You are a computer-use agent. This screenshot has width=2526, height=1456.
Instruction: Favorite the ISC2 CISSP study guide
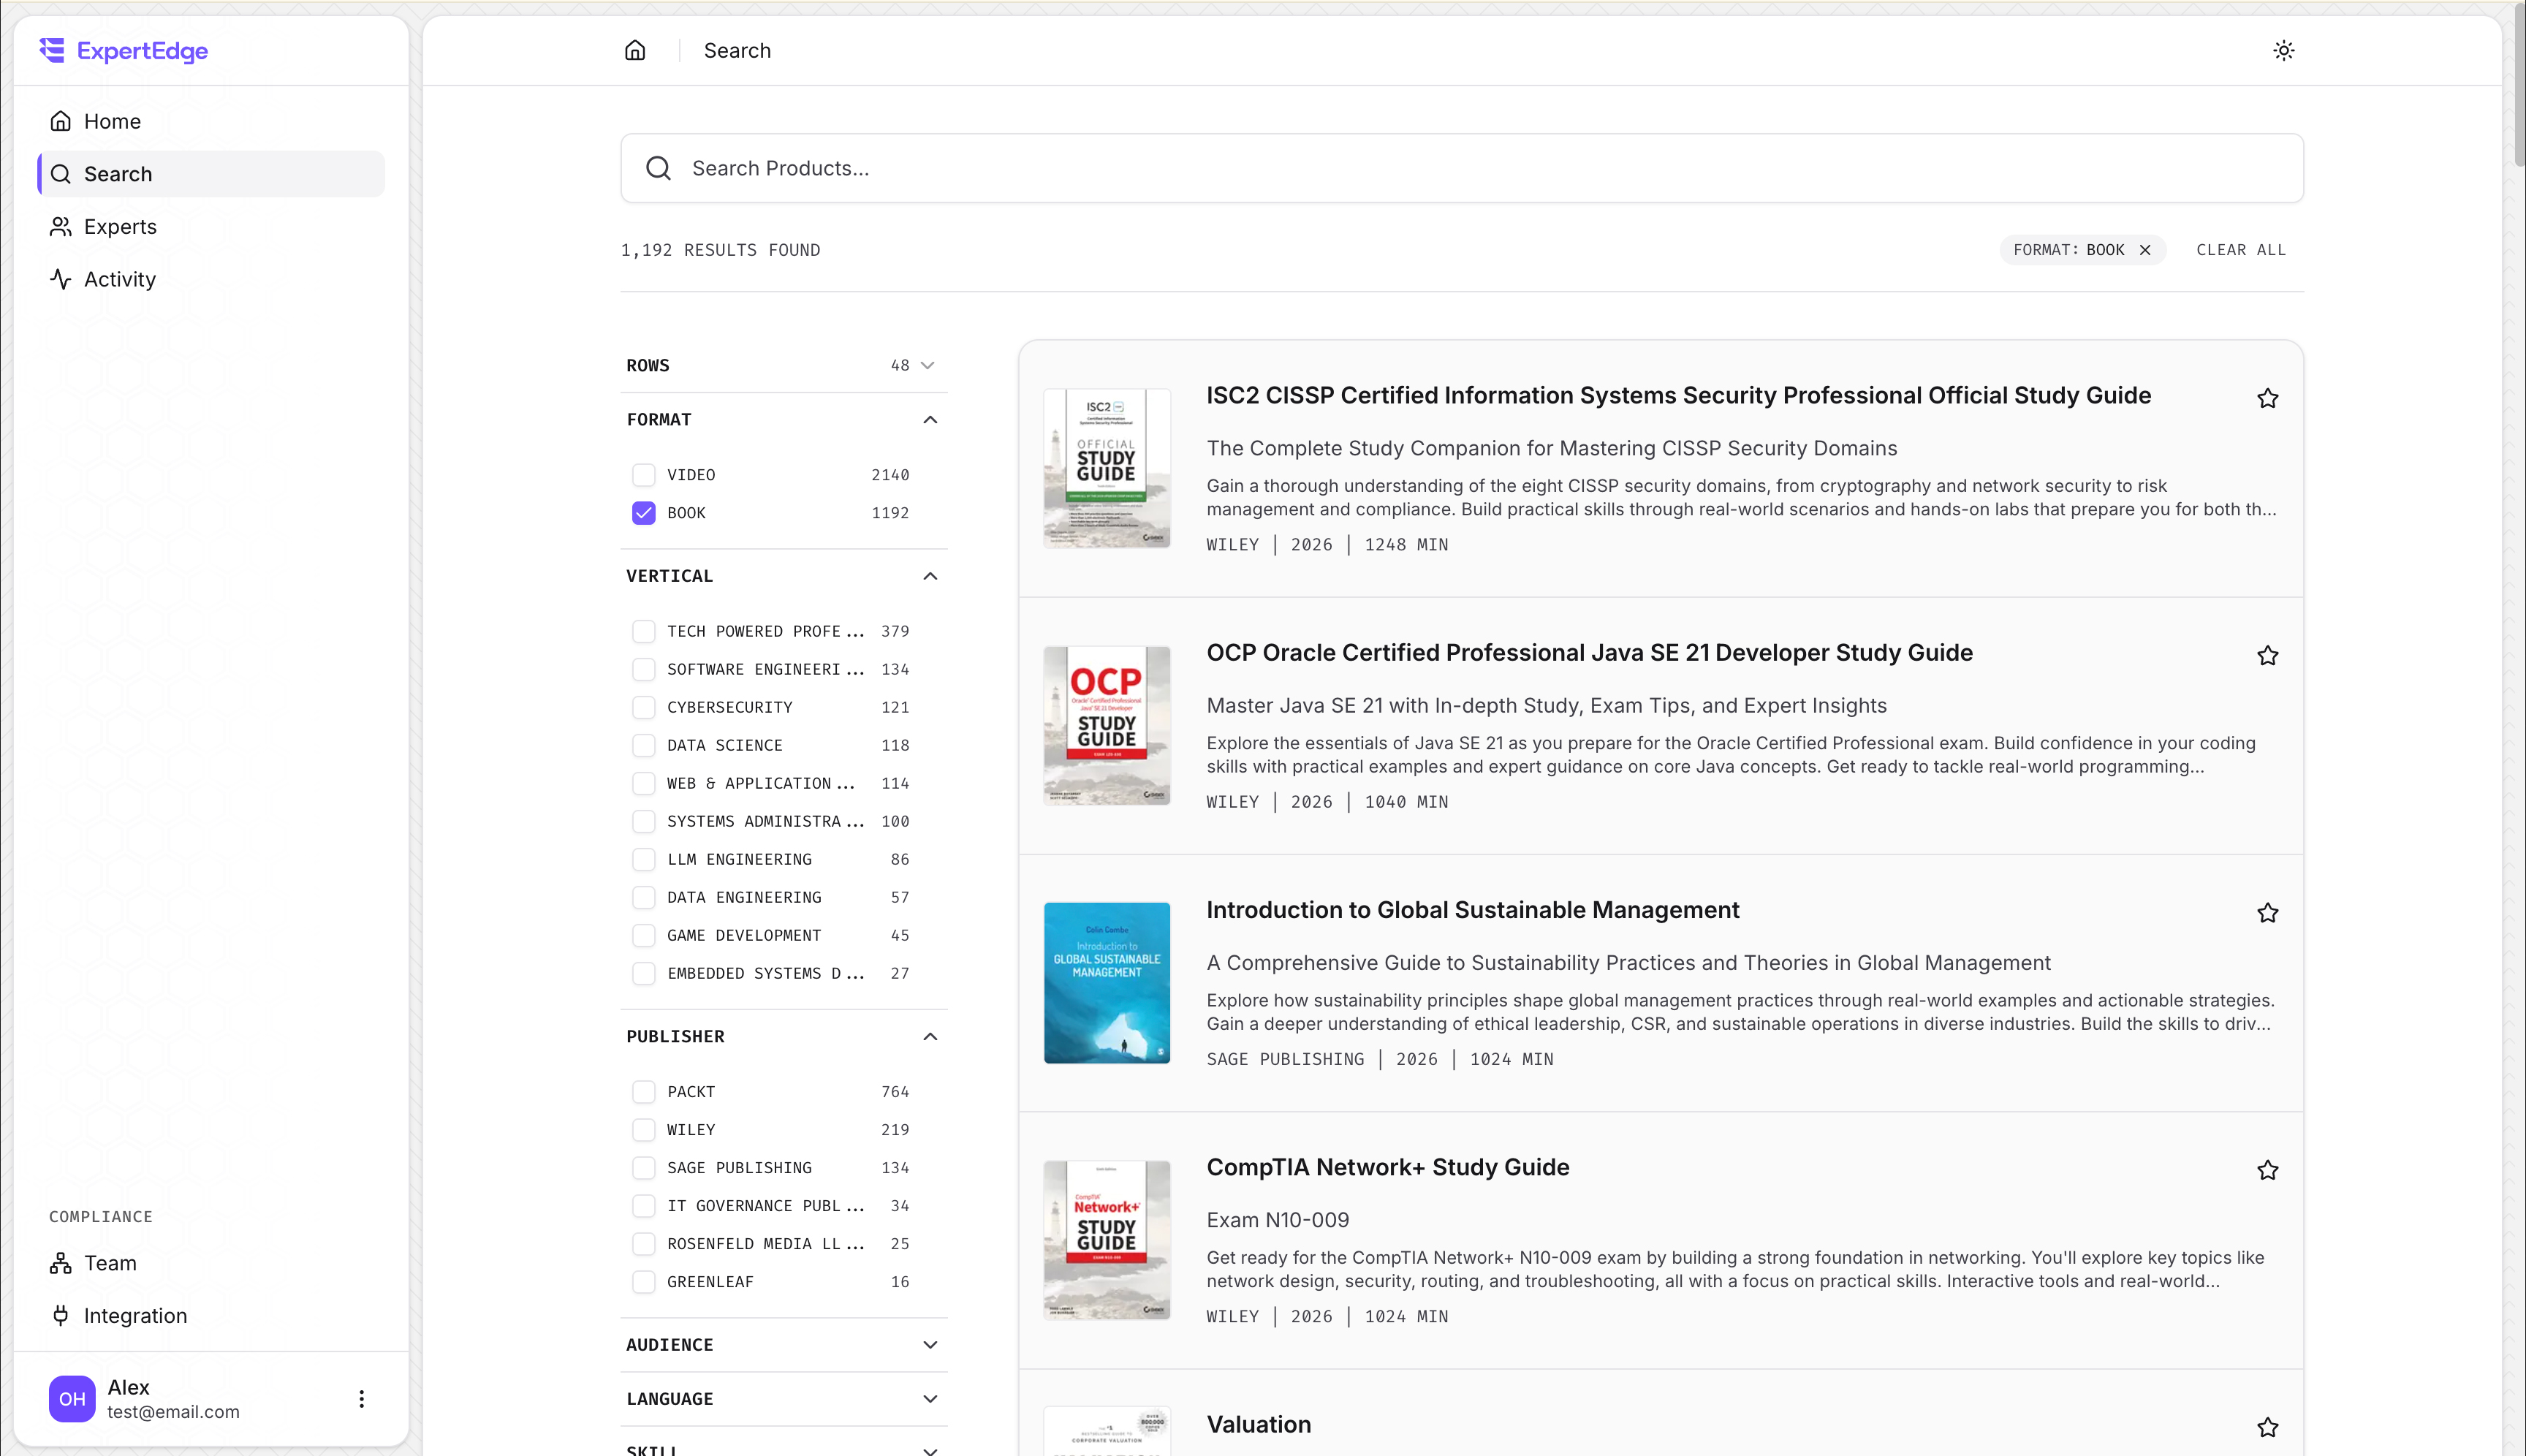pyautogui.click(x=2267, y=398)
